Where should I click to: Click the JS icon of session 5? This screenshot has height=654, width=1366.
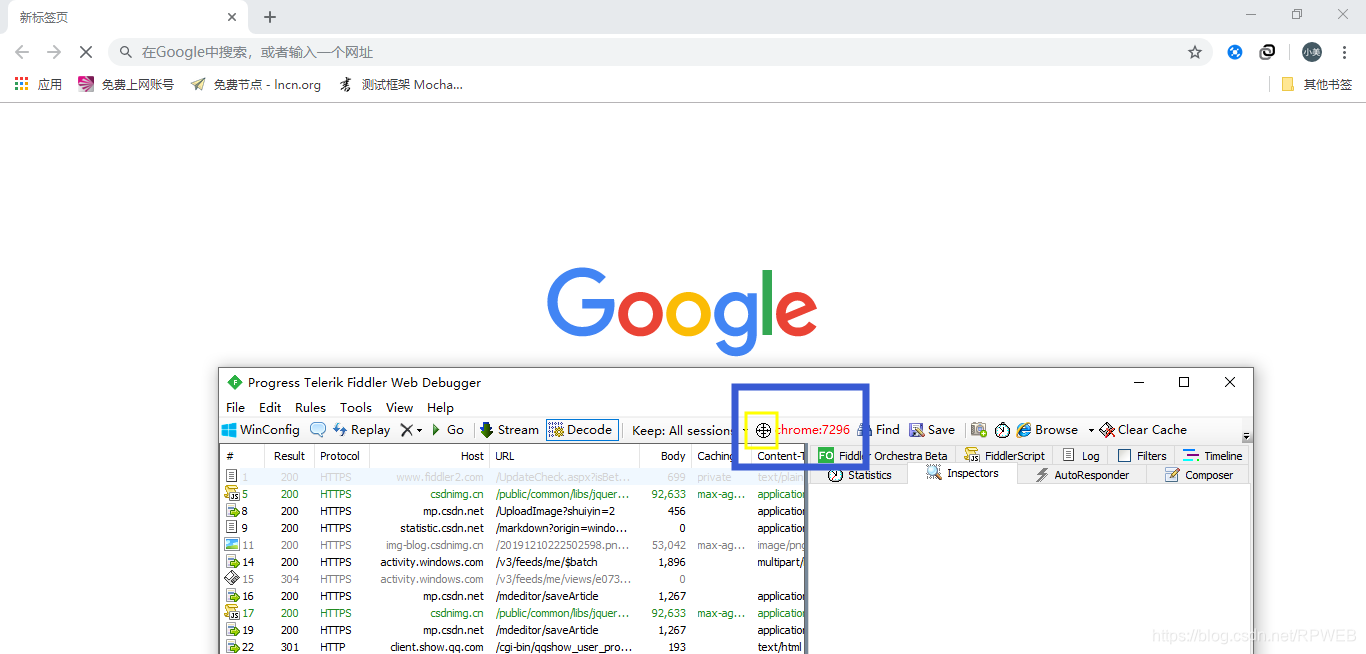(x=232, y=494)
